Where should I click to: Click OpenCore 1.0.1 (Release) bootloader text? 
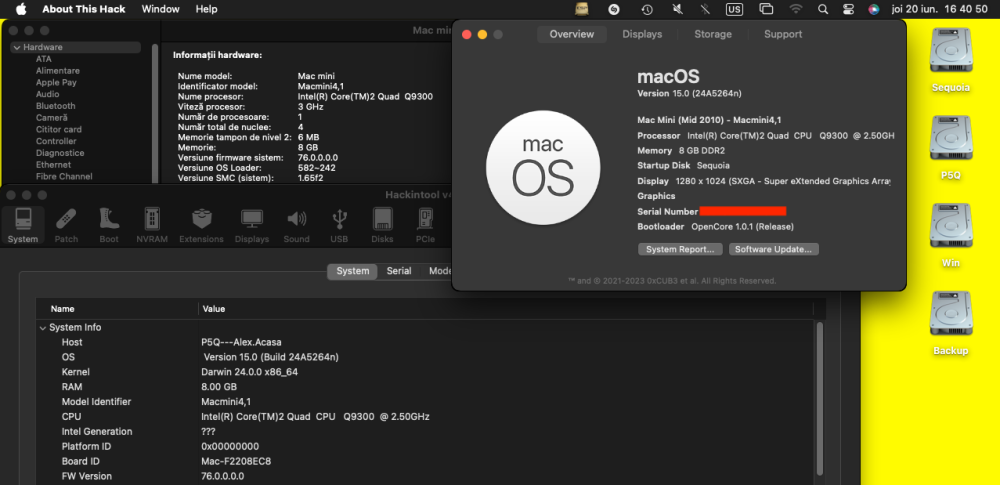(743, 227)
